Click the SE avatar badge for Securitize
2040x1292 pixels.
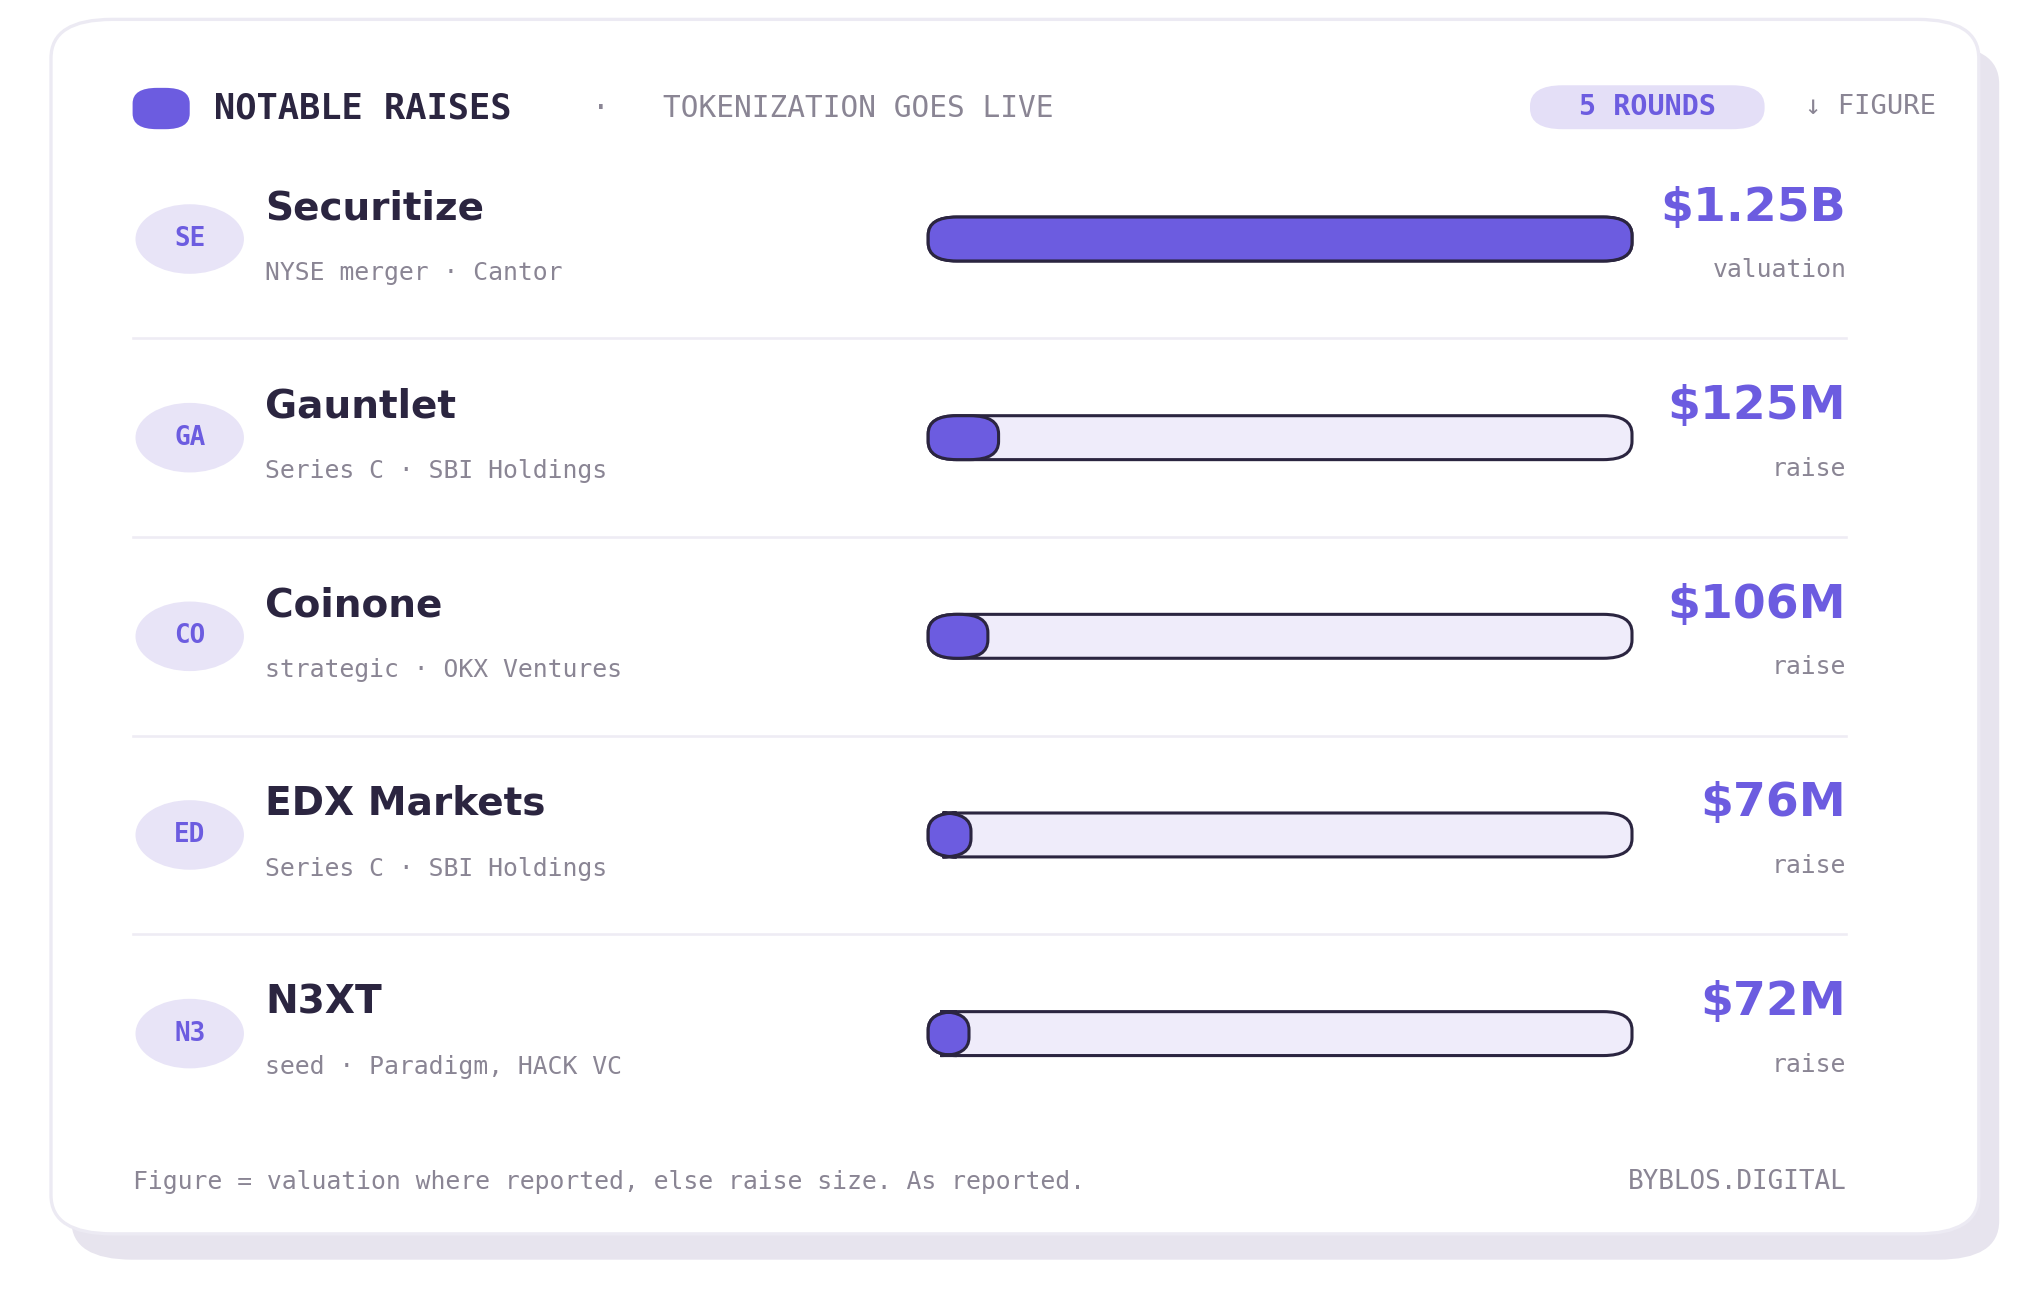click(190, 239)
